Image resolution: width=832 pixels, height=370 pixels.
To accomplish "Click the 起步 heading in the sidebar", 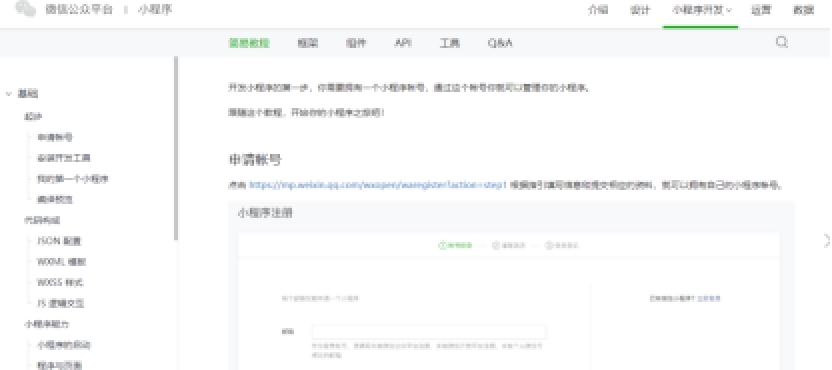I will click(33, 116).
